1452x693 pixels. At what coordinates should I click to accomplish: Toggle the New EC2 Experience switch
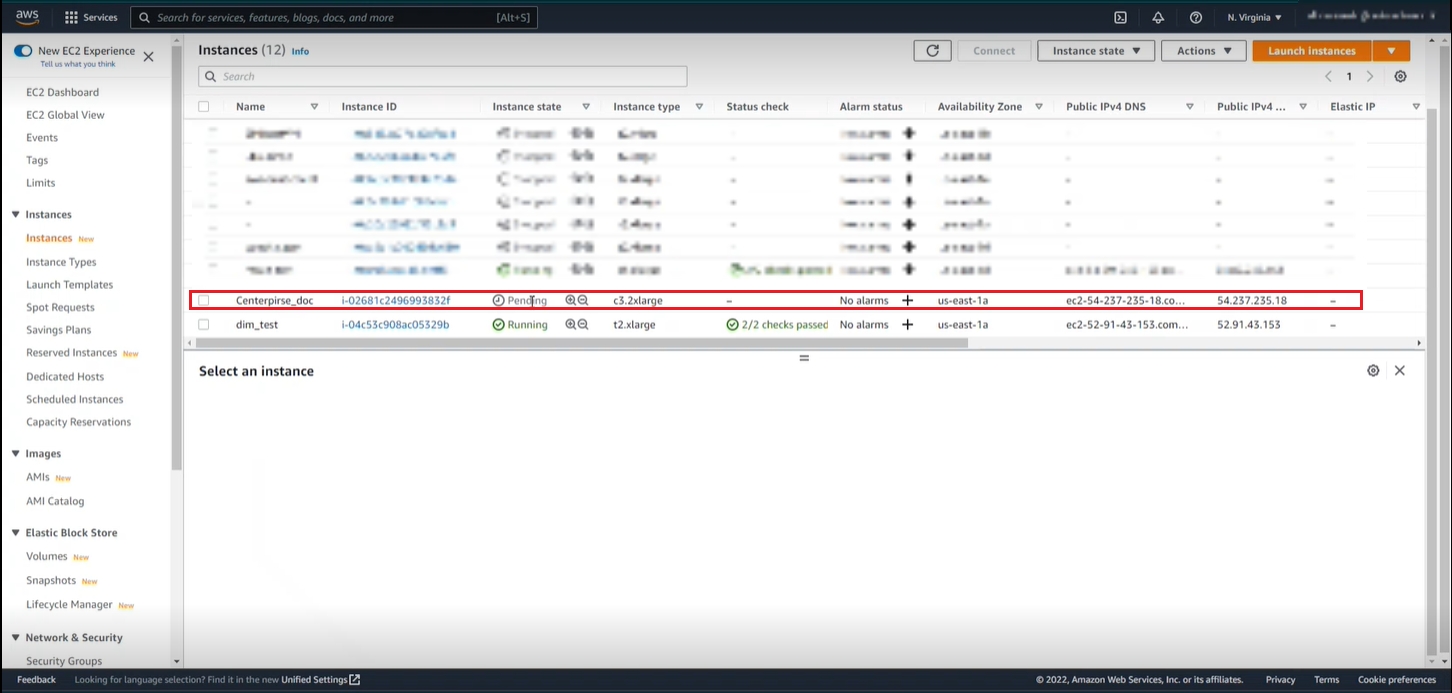click(x=23, y=51)
